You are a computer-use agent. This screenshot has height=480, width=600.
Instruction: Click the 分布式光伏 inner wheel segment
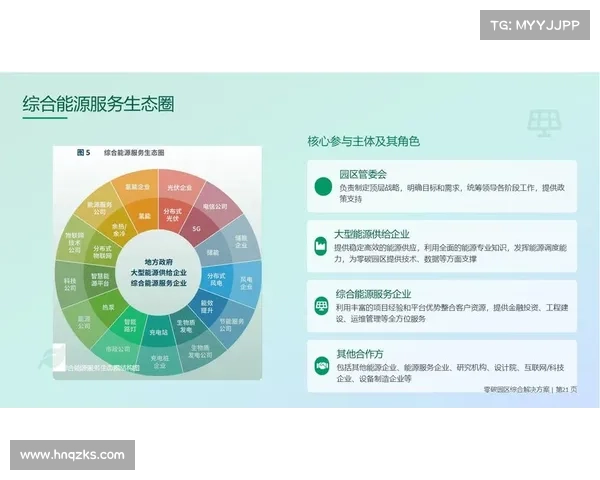click(172, 215)
